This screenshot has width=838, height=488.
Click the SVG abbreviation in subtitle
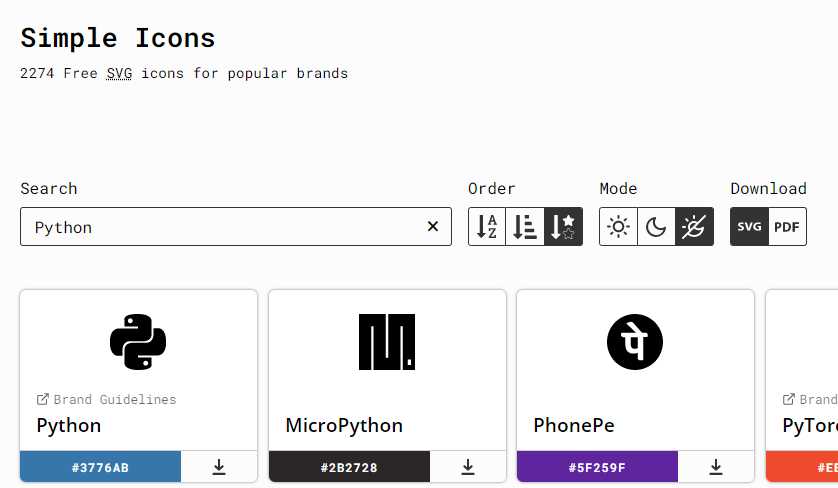coord(119,73)
